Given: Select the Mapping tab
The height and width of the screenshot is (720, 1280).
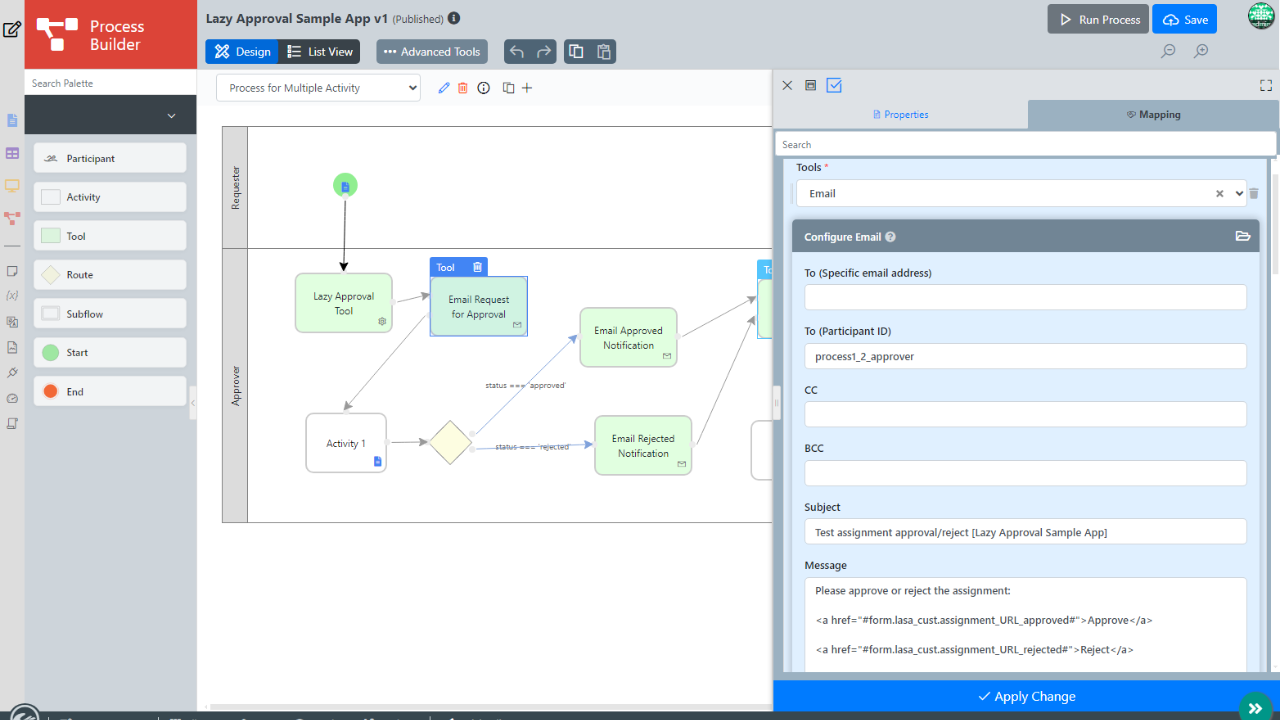Looking at the screenshot, I should pyautogui.click(x=1153, y=115).
